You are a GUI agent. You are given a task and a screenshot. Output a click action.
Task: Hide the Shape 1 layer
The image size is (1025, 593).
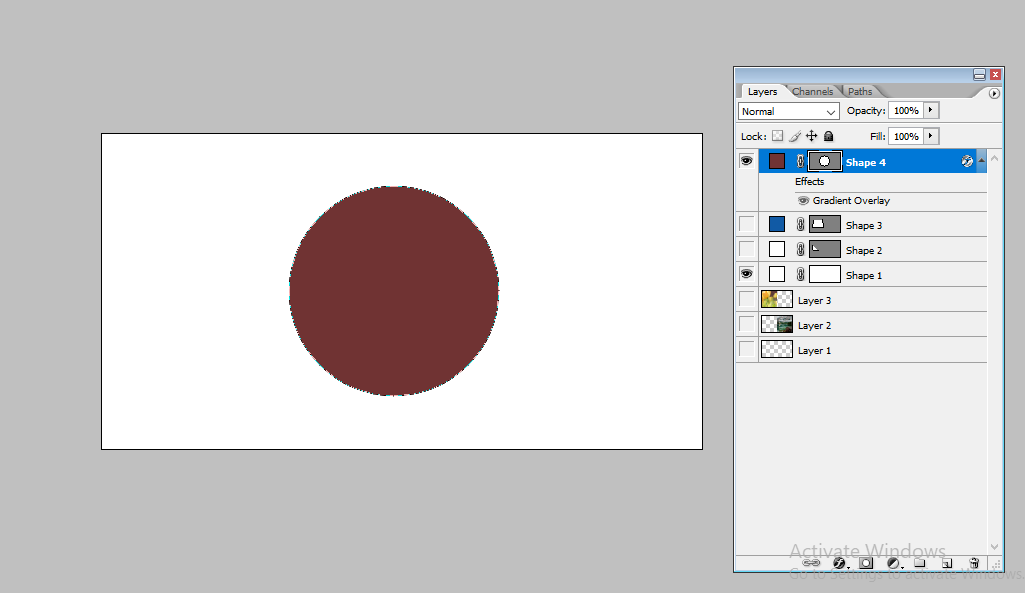pyautogui.click(x=747, y=274)
